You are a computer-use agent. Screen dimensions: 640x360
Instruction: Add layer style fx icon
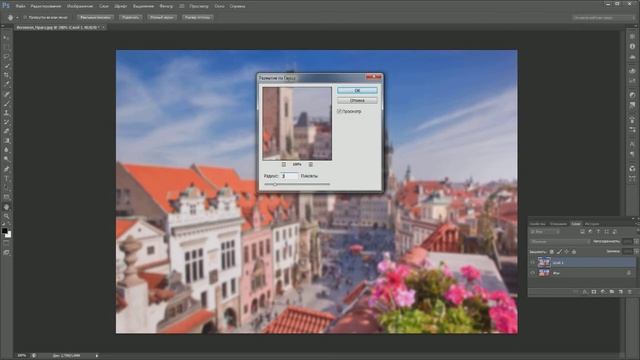click(585, 292)
